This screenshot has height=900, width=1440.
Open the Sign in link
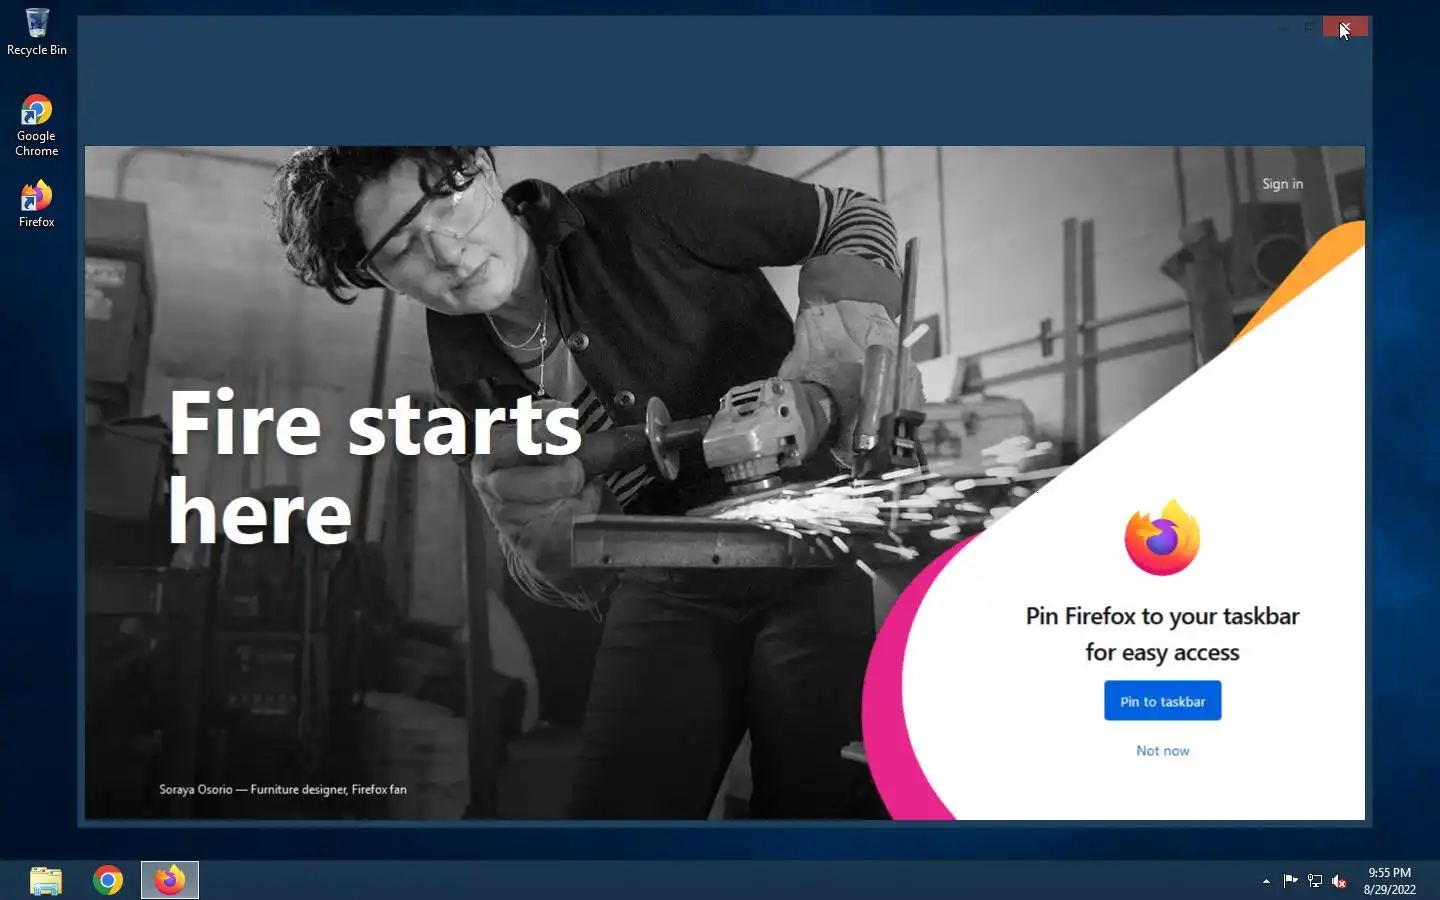pyautogui.click(x=1282, y=184)
